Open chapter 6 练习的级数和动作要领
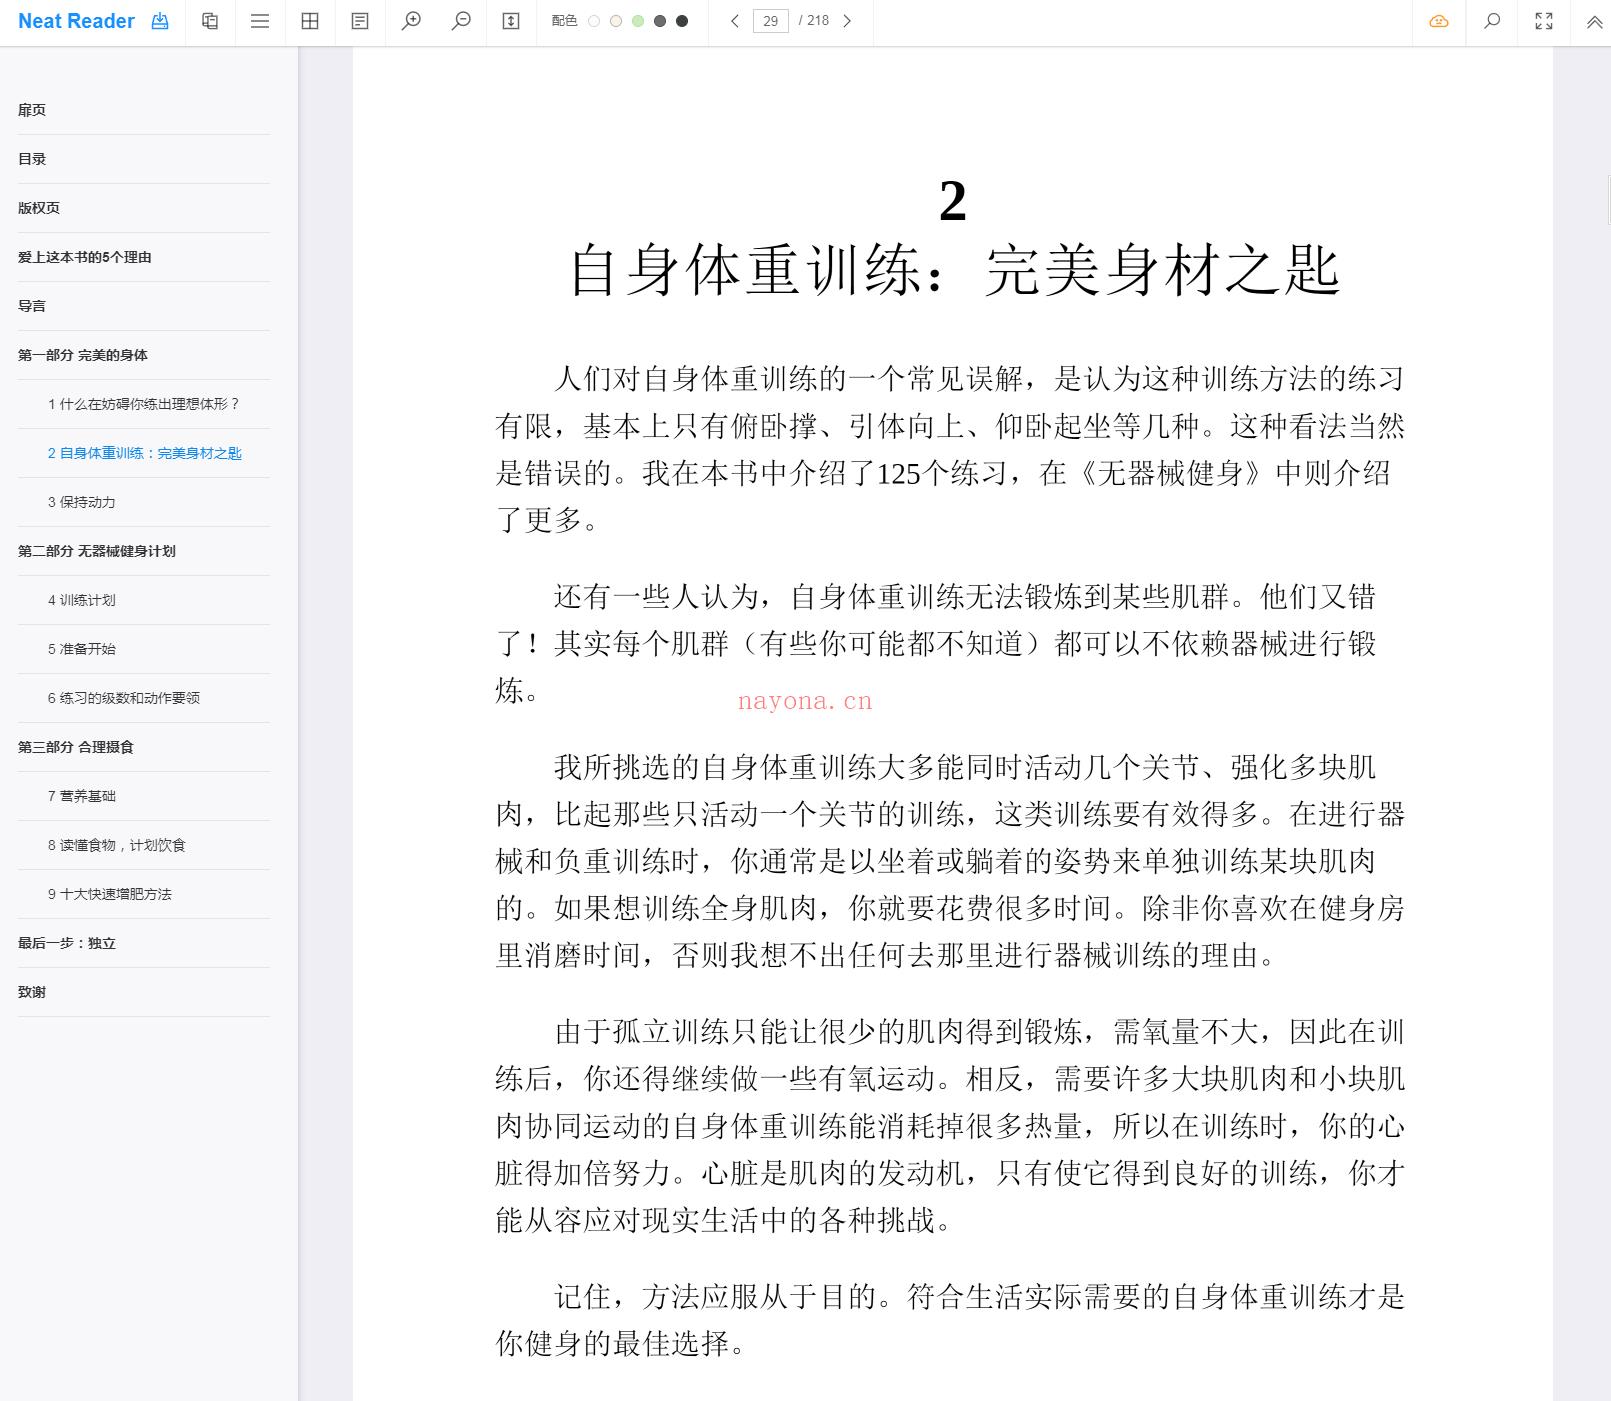1611x1401 pixels. (x=144, y=698)
